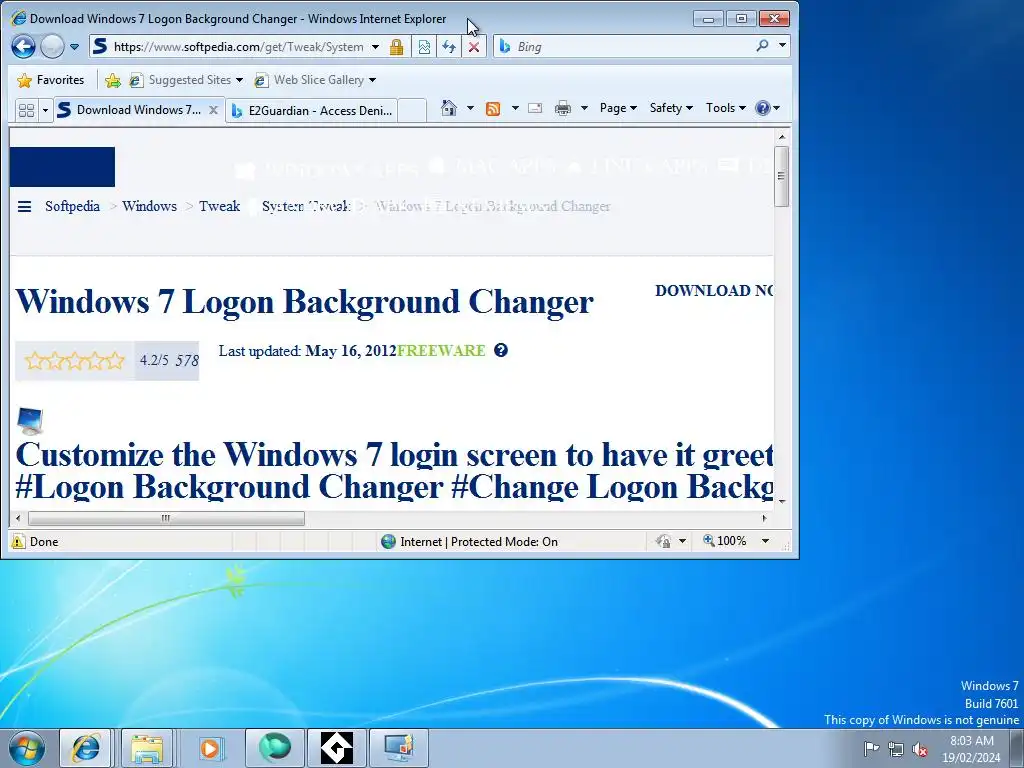Open the Tools menu
This screenshot has width=1024, height=768.
725,108
